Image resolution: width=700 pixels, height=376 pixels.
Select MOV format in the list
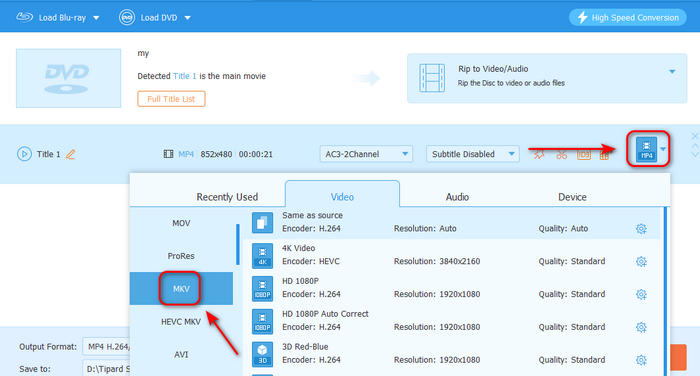pyautogui.click(x=181, y=223)
